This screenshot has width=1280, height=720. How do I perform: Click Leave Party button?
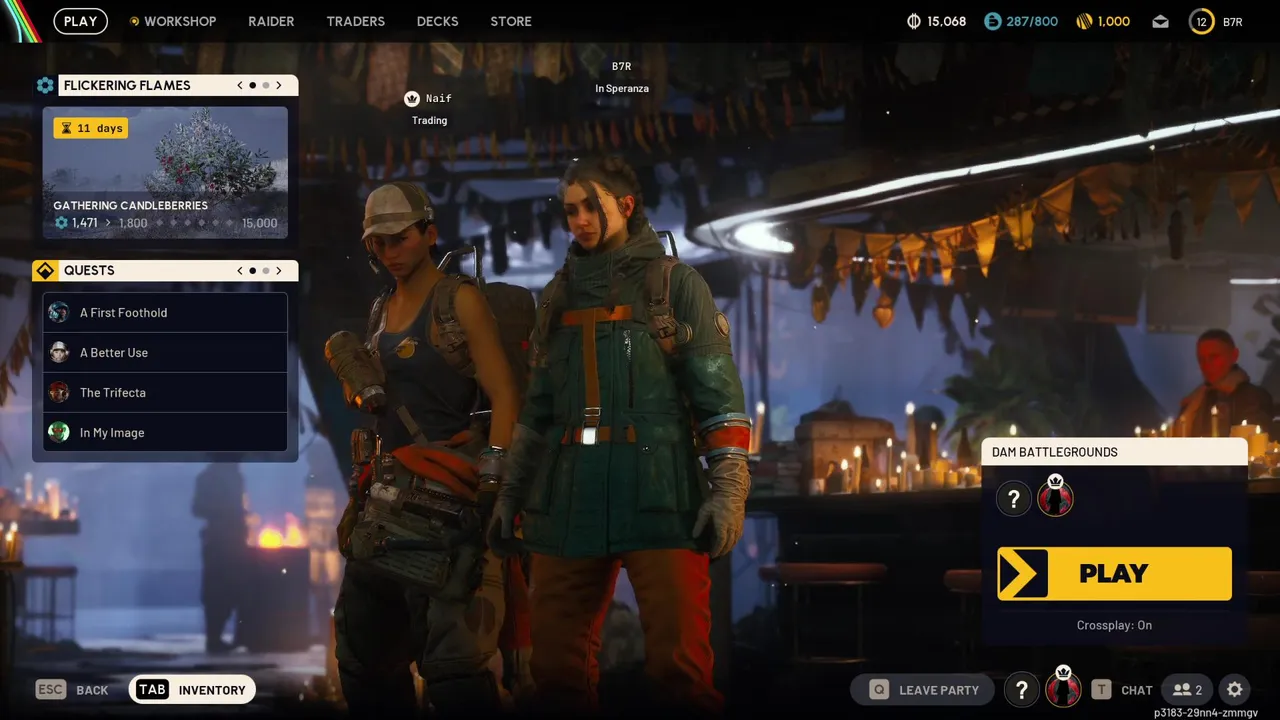coord(922,689)
